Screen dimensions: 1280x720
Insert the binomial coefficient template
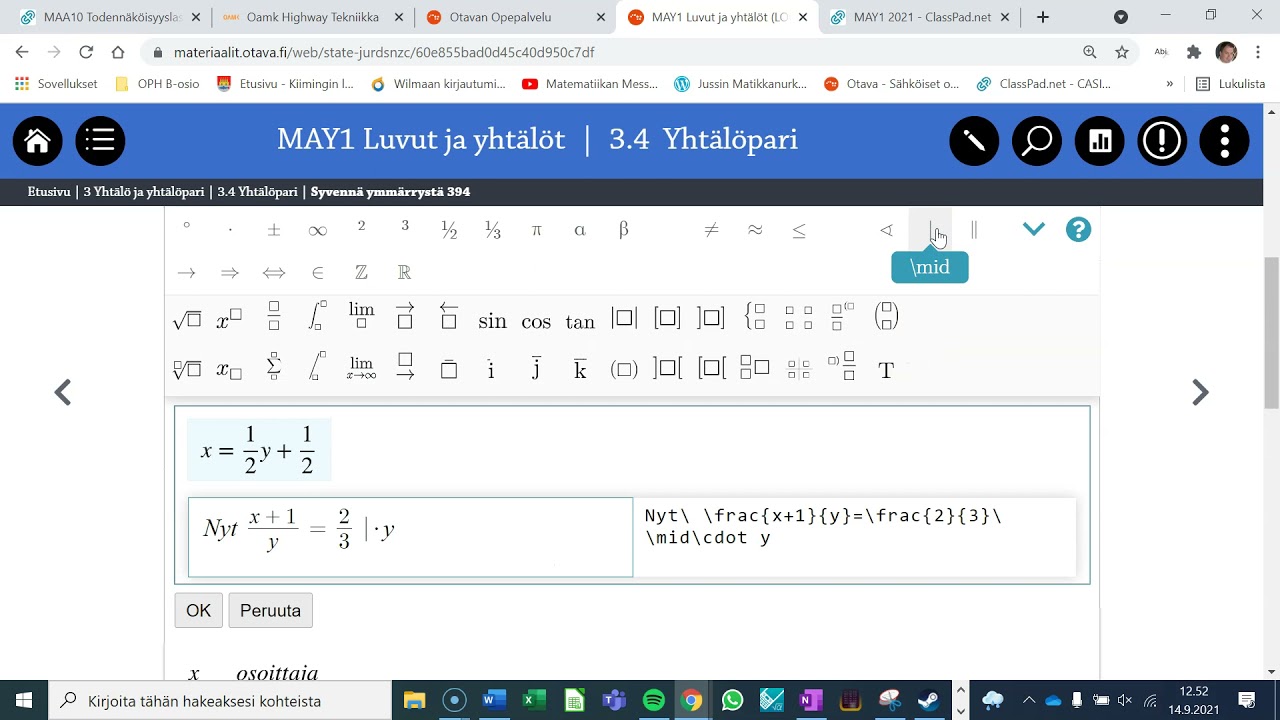886,317
